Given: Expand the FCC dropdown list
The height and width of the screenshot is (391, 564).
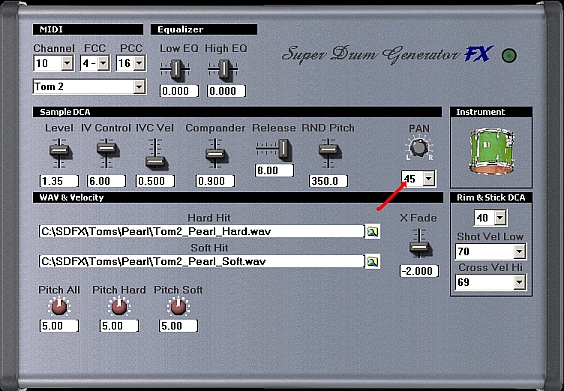Looking at the screenshot, I should pos(104,63).
